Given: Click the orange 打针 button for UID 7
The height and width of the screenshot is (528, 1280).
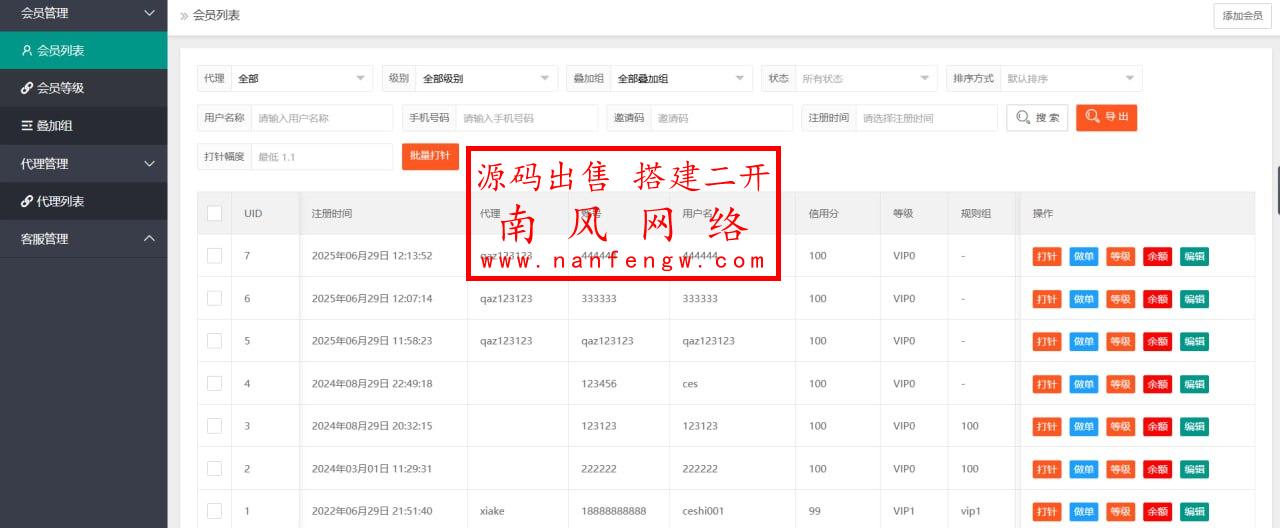Looking at the screenshot, I should click(x=1046, y=256).
